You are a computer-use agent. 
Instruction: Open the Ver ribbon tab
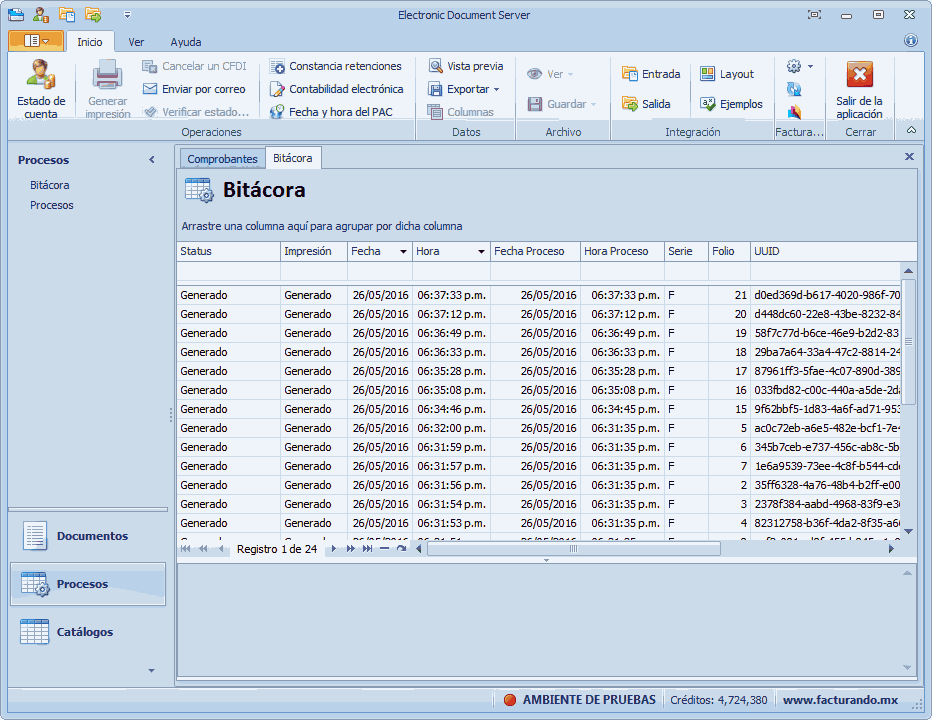(136, 42)
